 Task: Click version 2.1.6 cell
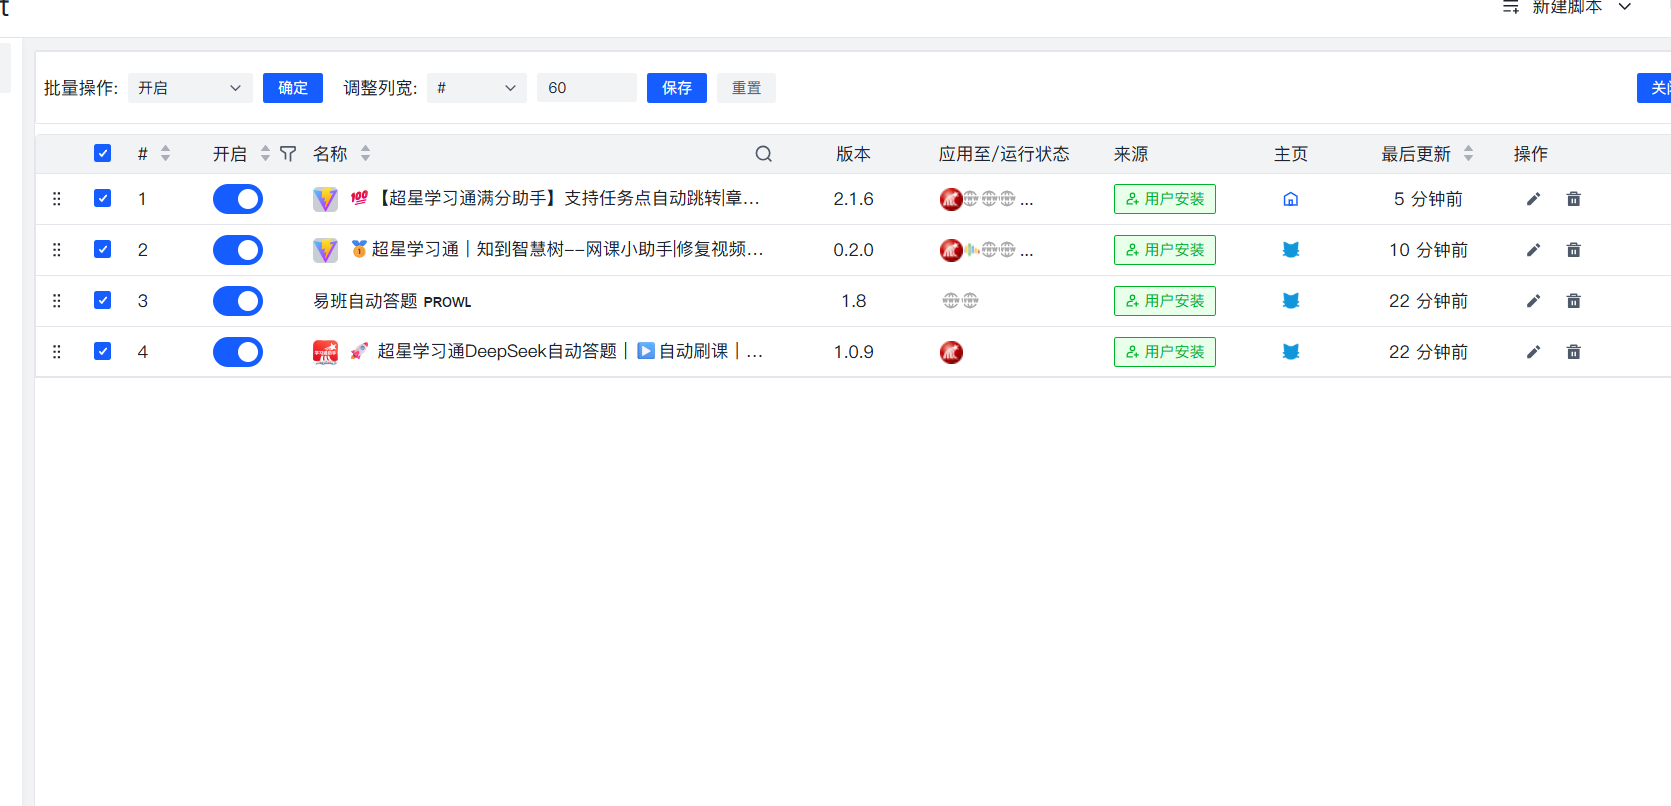coord(853,199)
